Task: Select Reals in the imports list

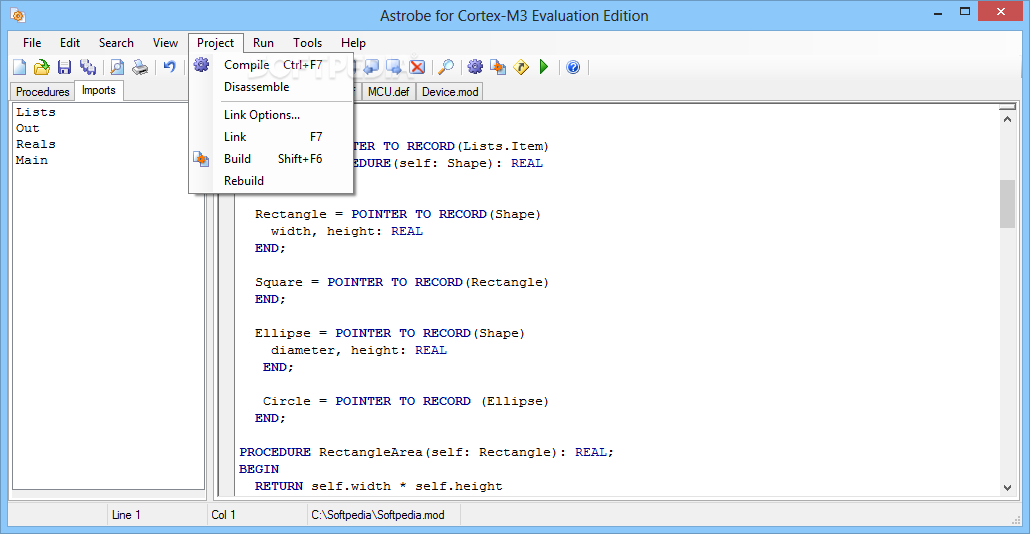Action: click(35, 144)
